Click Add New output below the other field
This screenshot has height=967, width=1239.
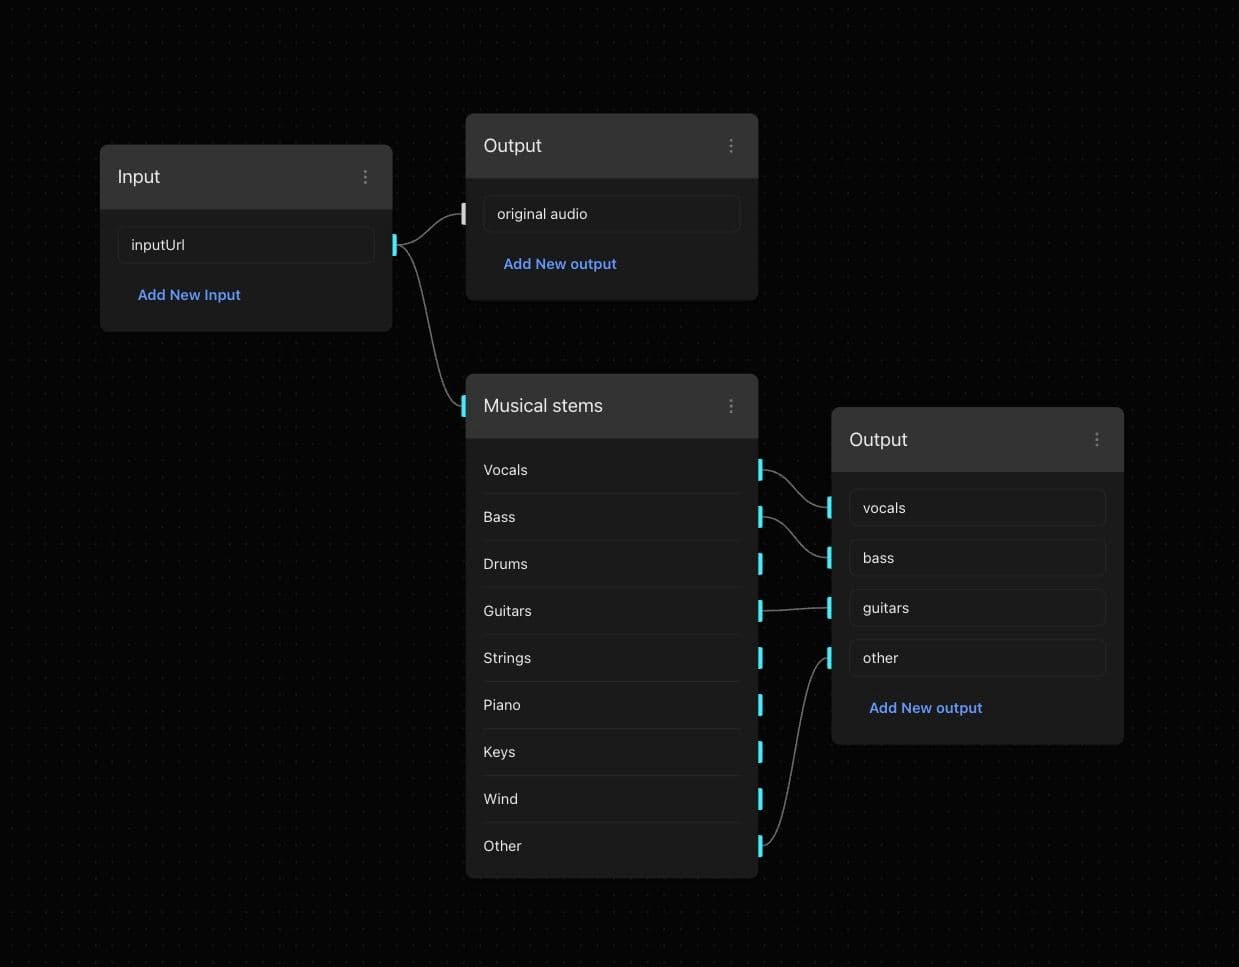925,708
